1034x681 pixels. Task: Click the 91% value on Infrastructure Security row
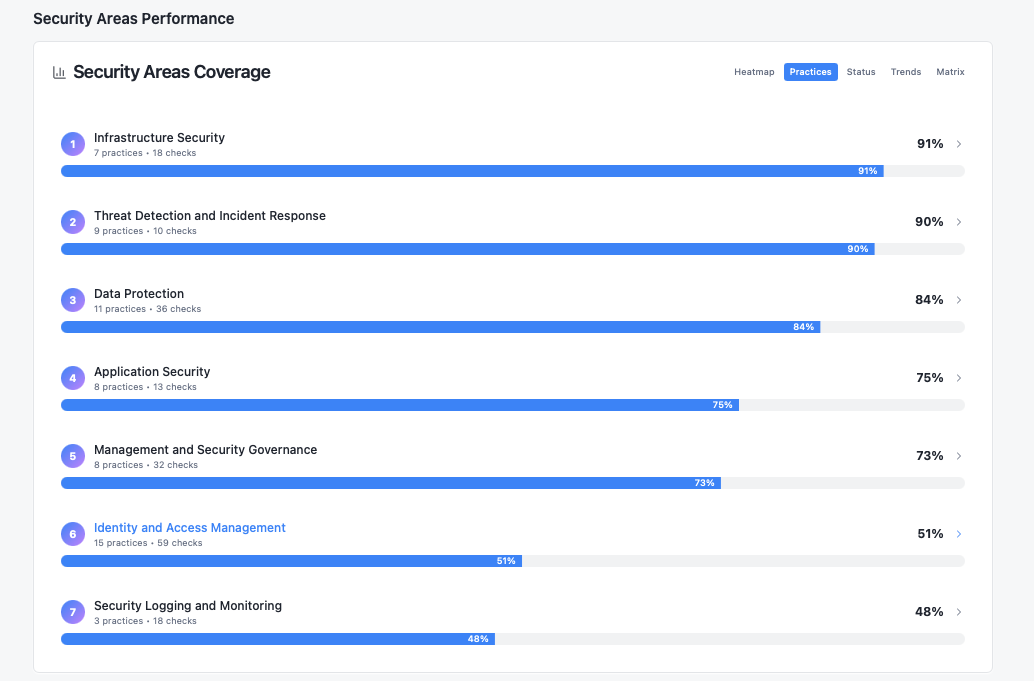(929, 143)
